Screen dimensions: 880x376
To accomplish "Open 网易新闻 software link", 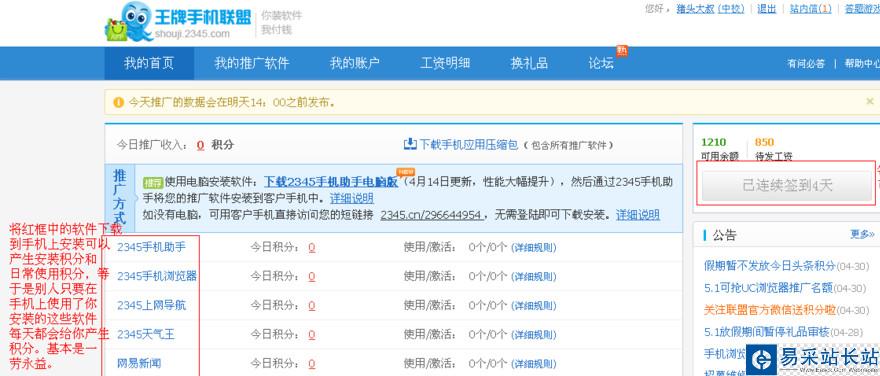I will click(x=139, y=364).
